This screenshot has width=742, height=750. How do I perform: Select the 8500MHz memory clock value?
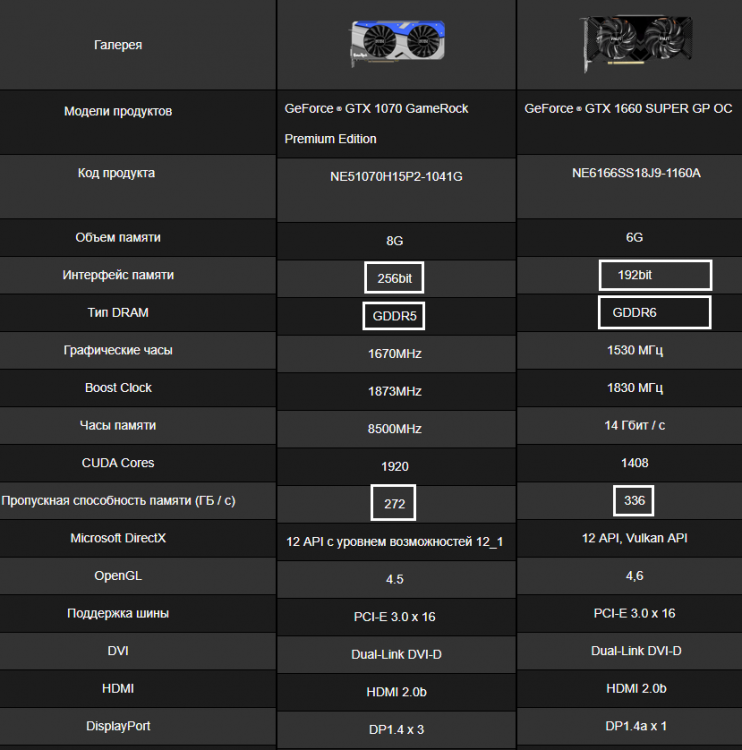pos(395,429)
